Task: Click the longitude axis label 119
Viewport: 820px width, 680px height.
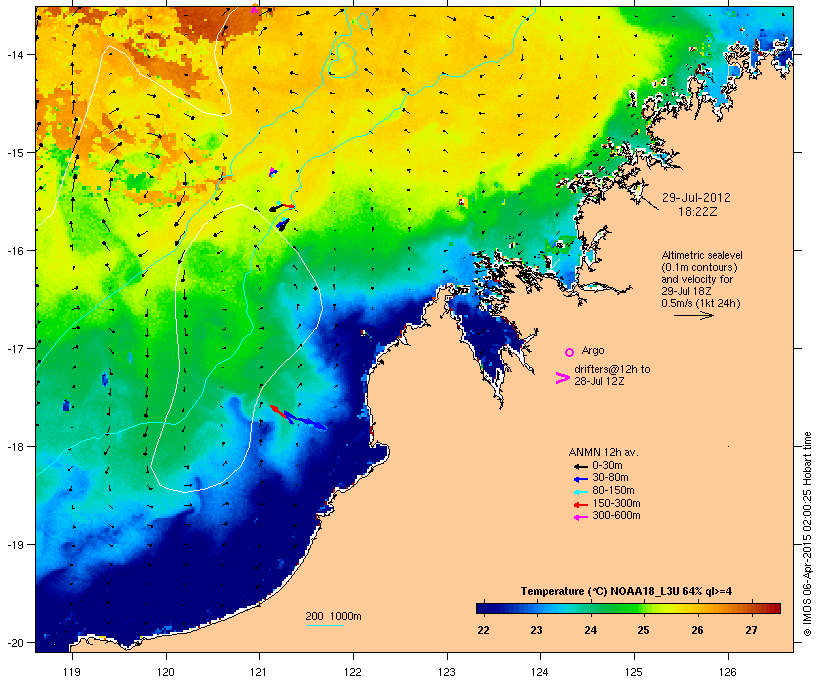Action: [72, 672]
